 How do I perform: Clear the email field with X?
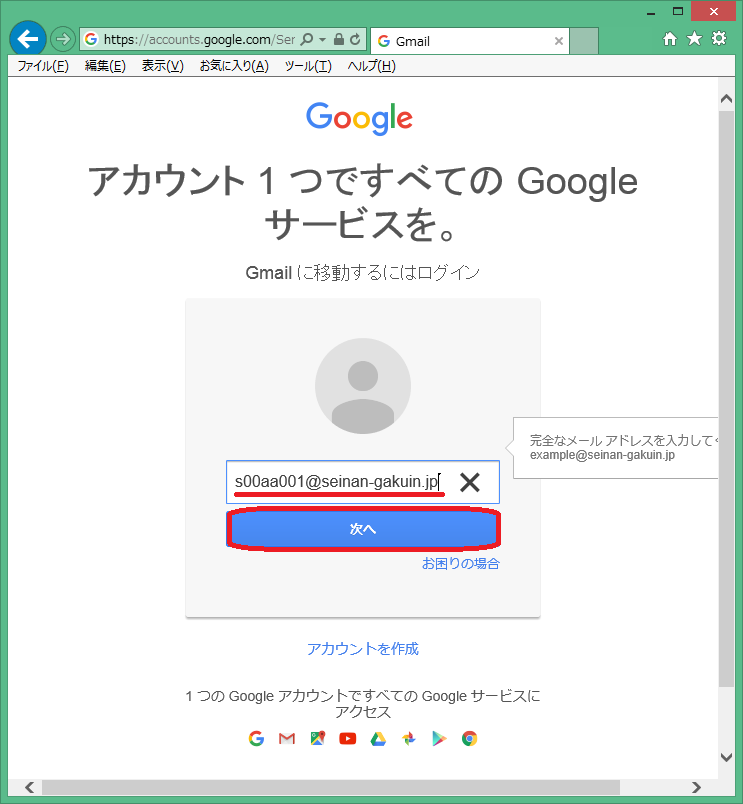(x=470, y=483)
